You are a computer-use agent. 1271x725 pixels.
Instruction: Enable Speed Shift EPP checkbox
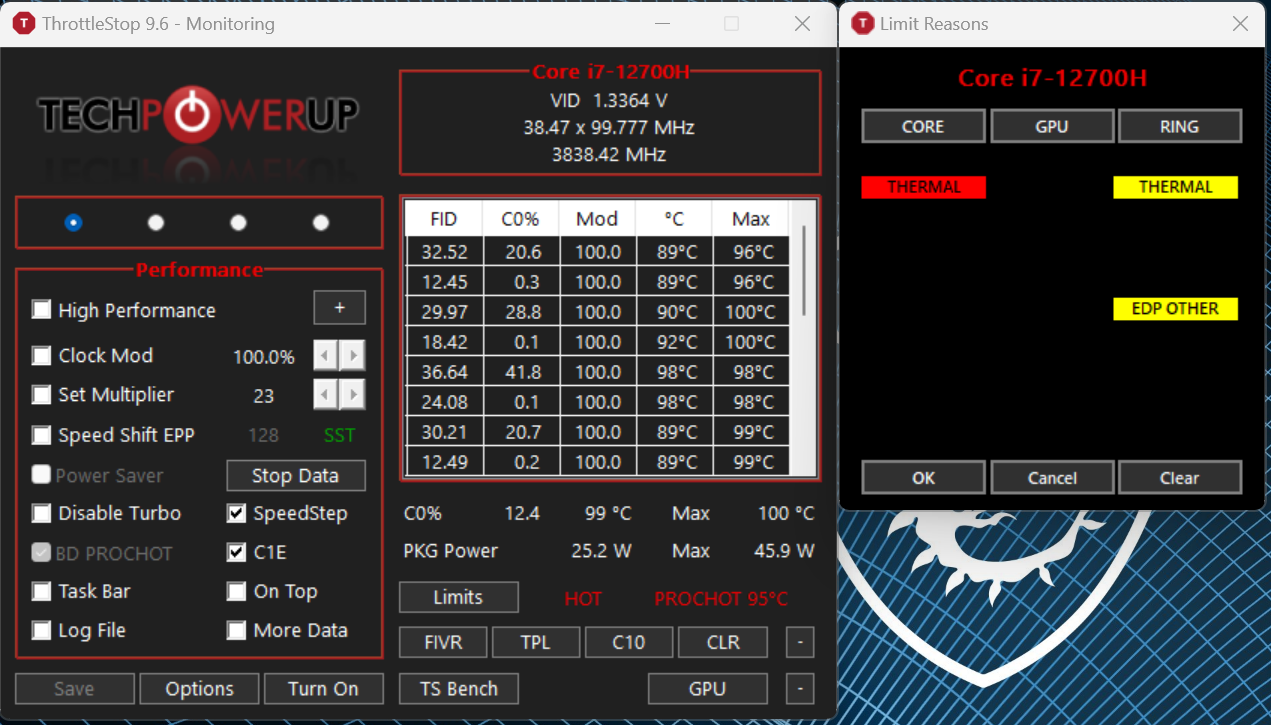41,435
